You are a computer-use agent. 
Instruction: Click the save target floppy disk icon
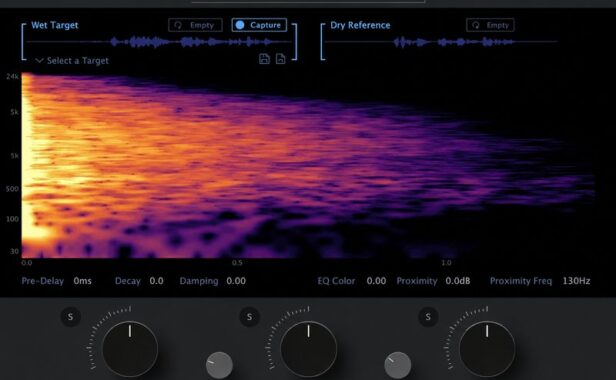coord(264,59)
